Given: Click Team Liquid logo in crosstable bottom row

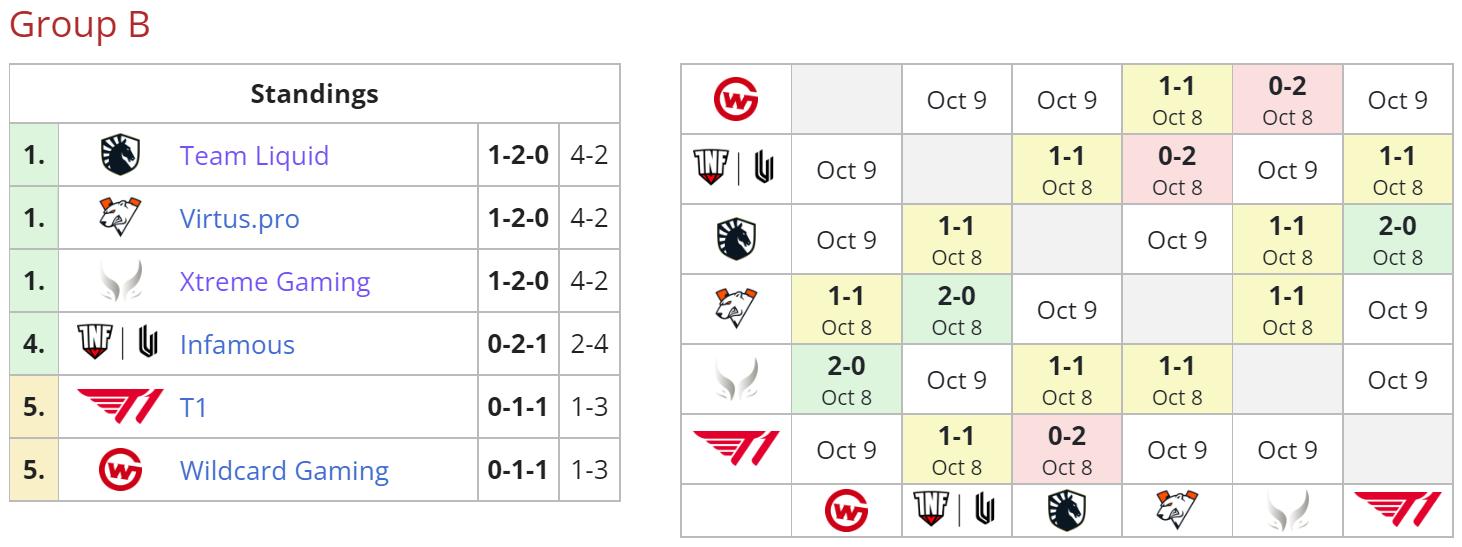Looking at the screenshot, I should point(1067,511).
